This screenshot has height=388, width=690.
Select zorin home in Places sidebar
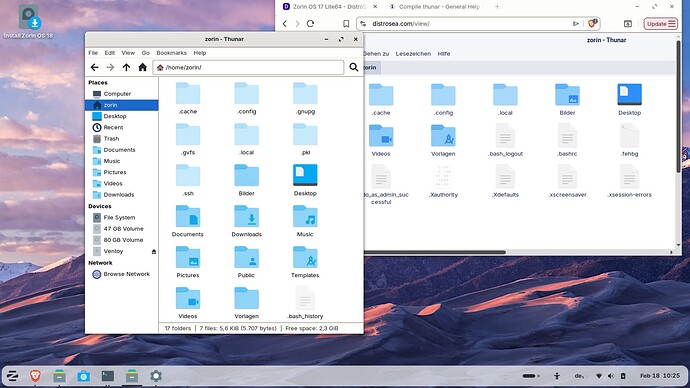(121, 105)
